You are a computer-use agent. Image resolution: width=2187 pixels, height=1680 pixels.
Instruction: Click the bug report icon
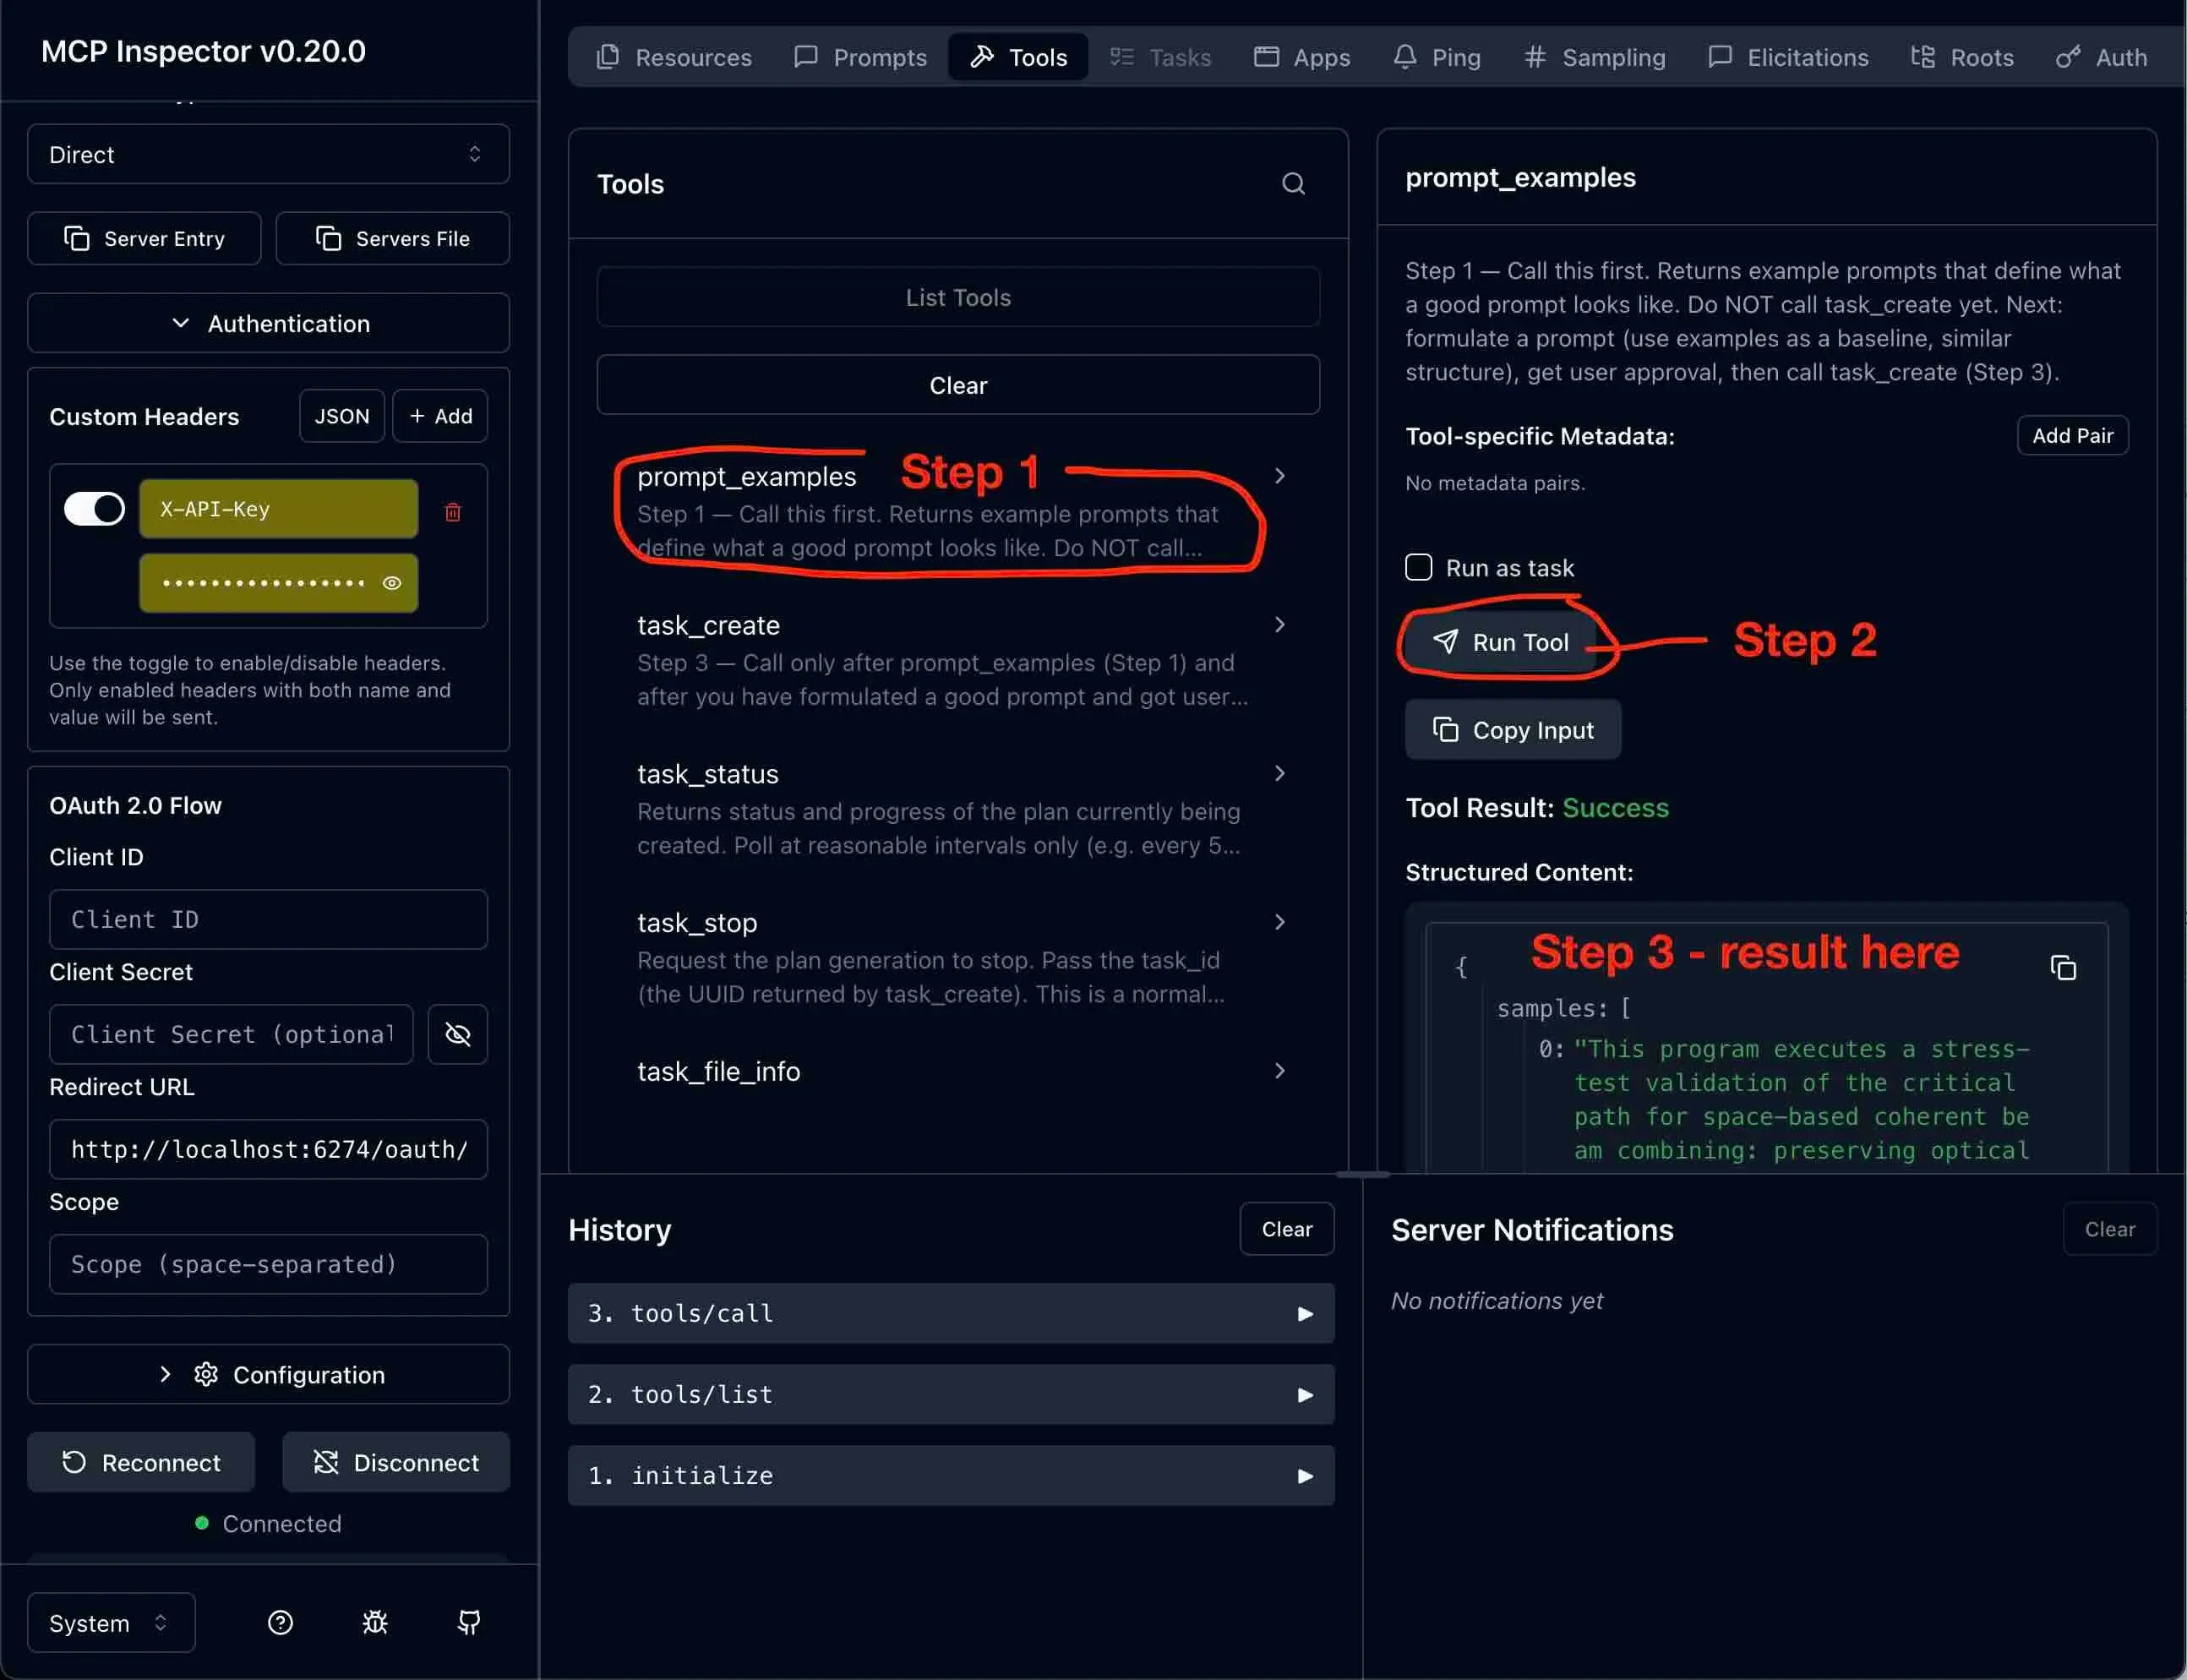click(x=374, y=1622)
